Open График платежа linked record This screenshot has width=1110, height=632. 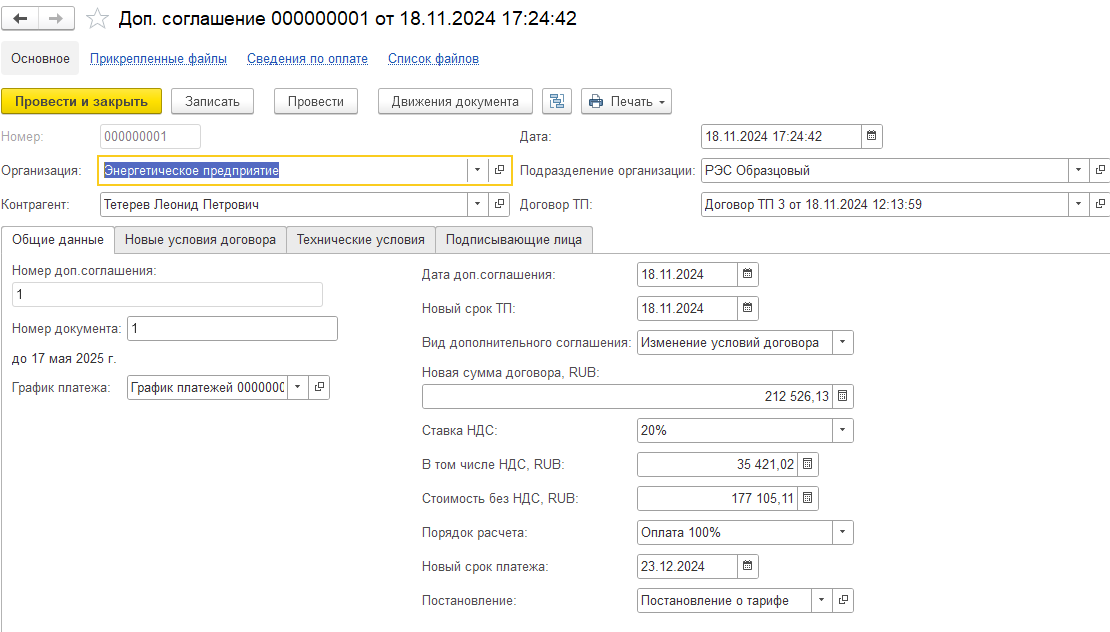(318, 387)
